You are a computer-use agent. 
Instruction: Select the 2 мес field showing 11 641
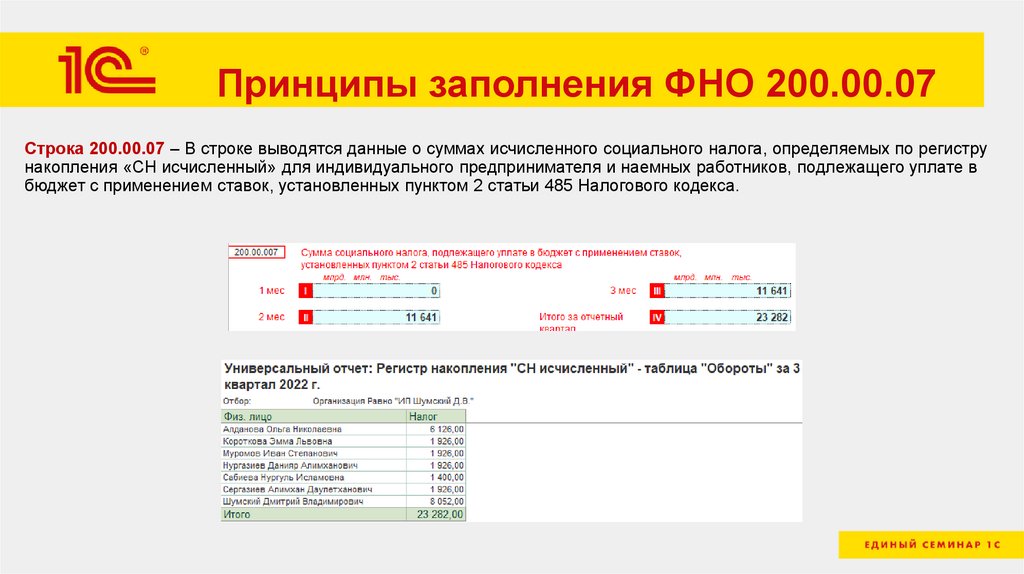(x=376, y=317)
